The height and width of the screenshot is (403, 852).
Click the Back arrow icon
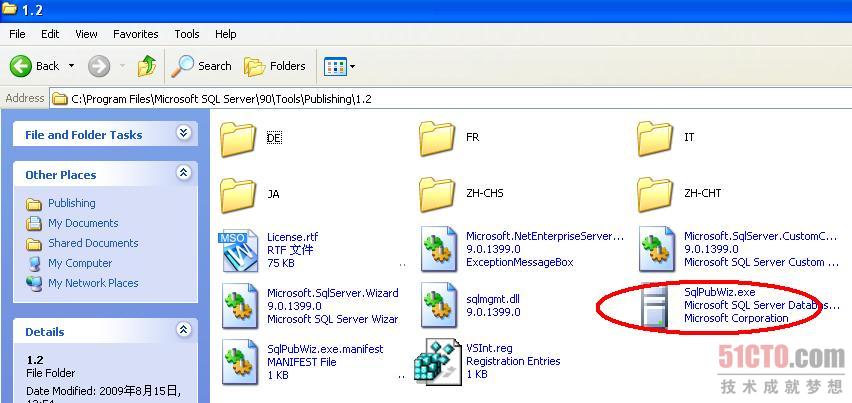21,66
